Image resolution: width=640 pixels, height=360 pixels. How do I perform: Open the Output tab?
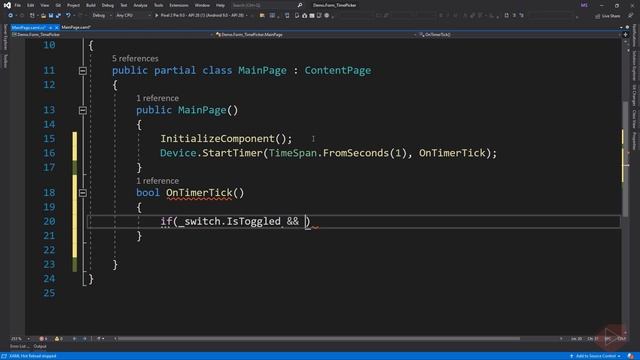pyautogui.click(x=40, y=347)
